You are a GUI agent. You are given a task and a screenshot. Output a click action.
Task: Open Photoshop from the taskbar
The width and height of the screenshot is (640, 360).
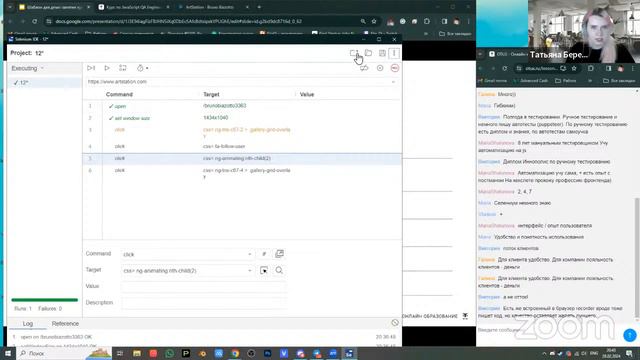click(268, 353)
